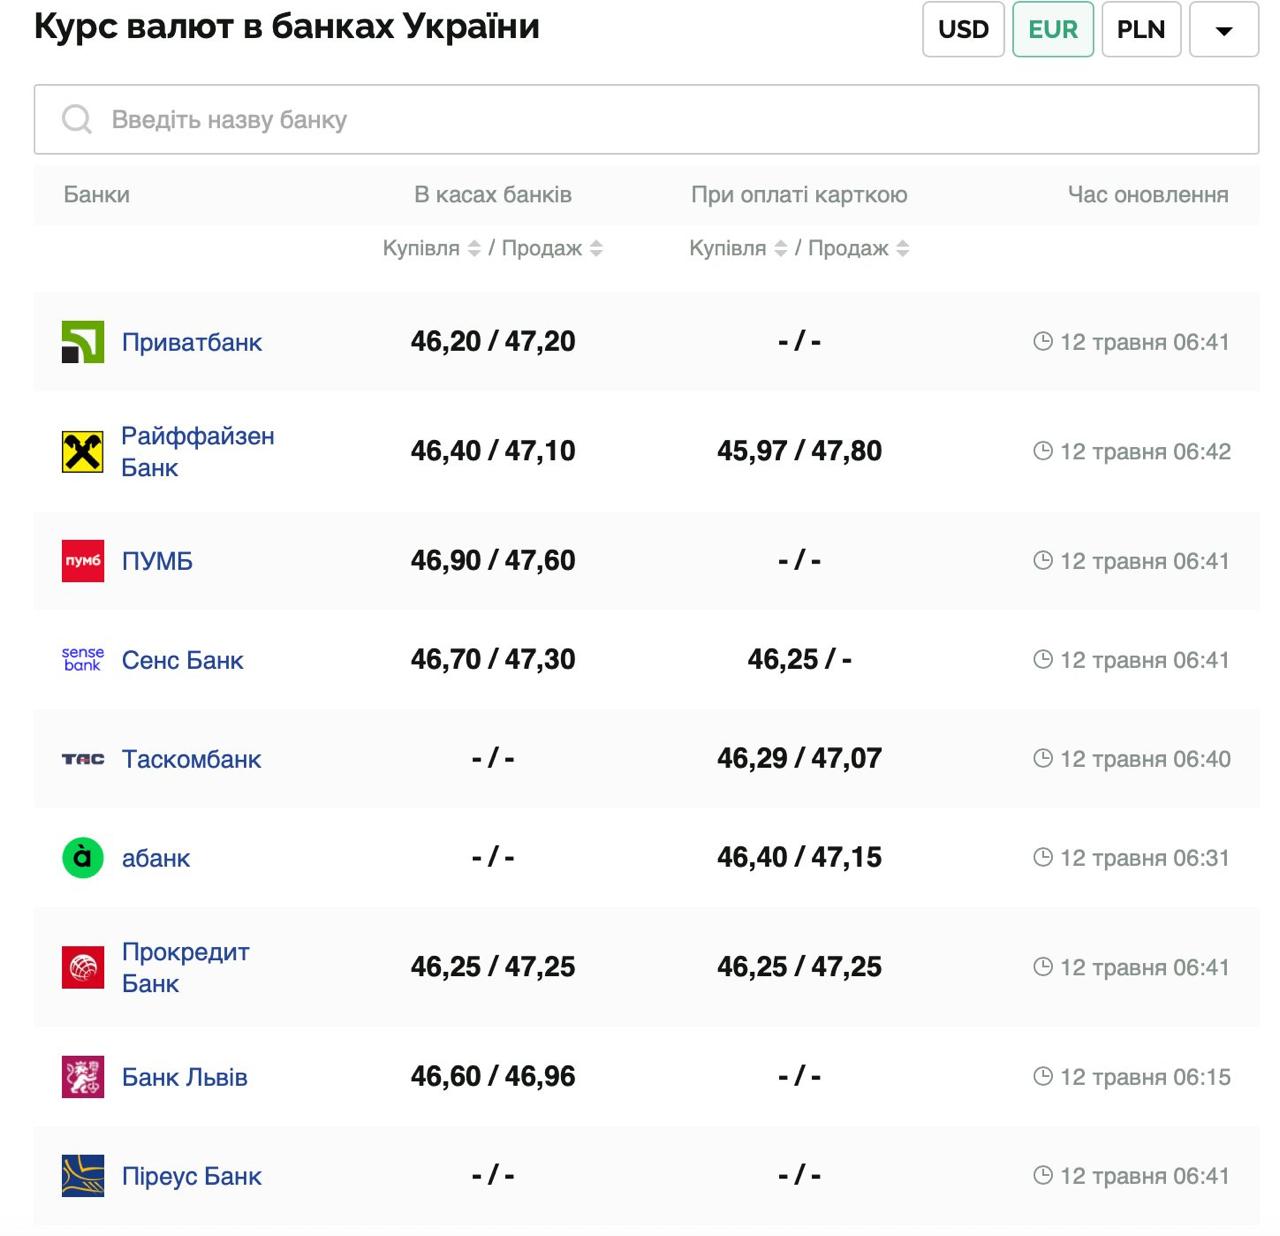Screen dimensions: 1280x1236
Task: Expand the additional currencies dropdown arrow
Action: (x=1223, y=30)
